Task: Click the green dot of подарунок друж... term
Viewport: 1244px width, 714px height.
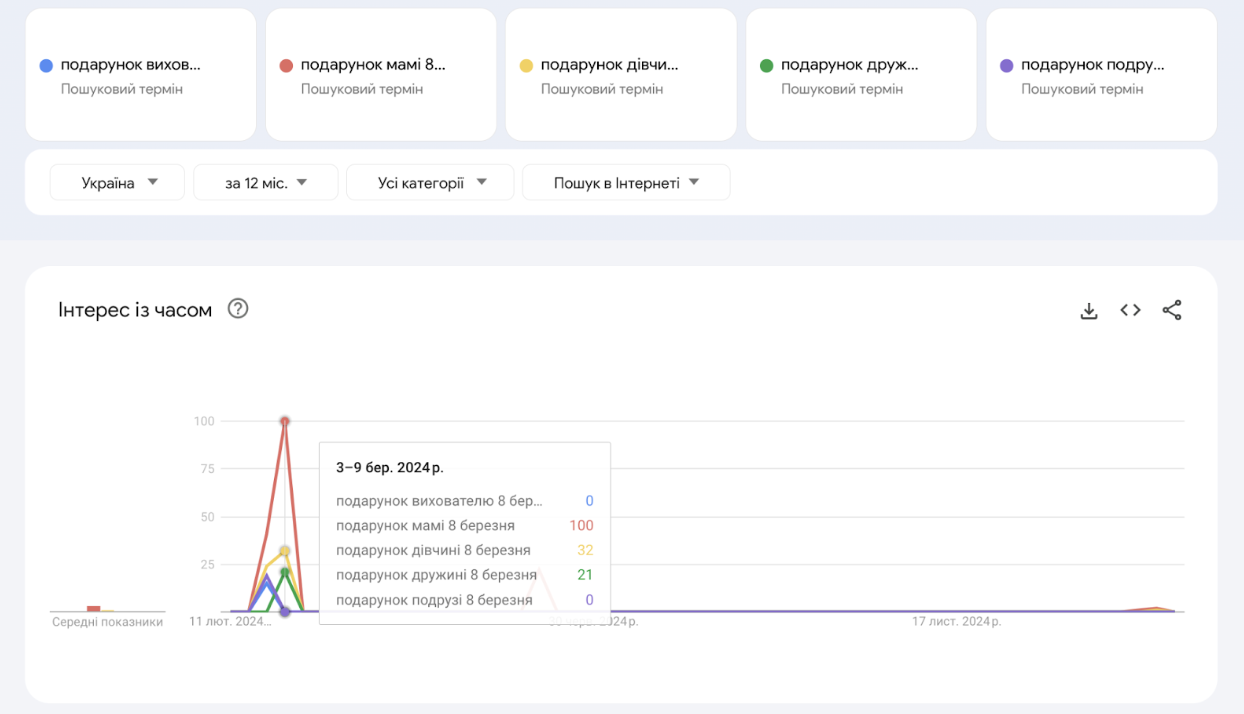Action: pos(766,66)
